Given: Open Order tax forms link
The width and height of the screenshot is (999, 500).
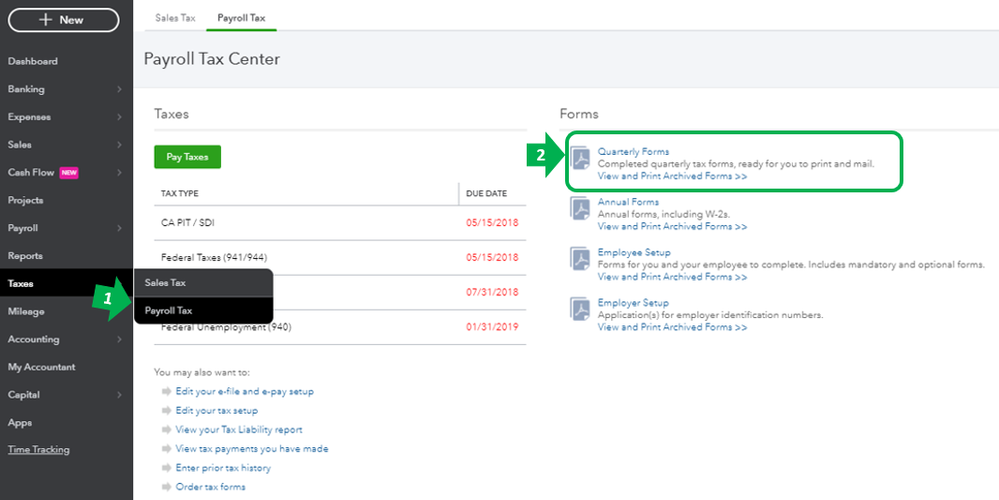Looking at the screenshot, I should click(210, 487).
